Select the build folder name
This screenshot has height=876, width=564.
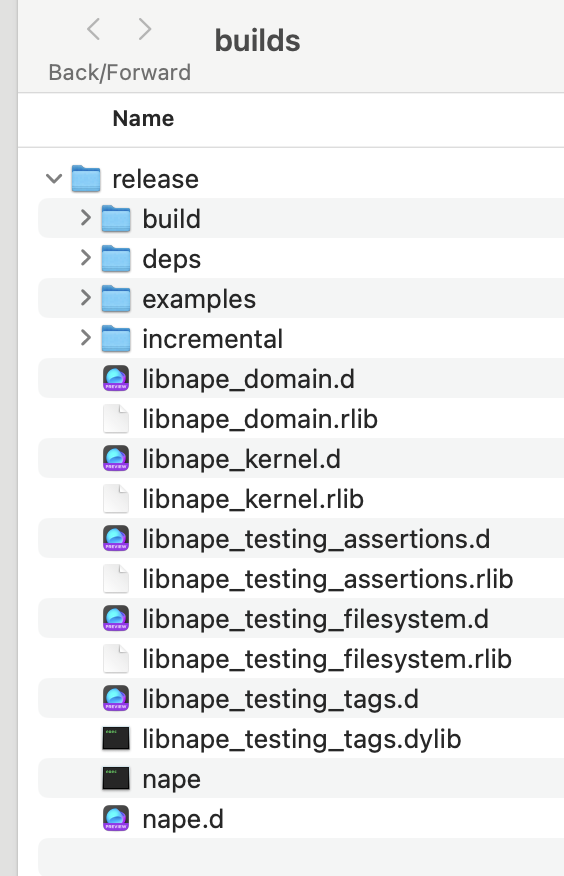tap(171, 219)
